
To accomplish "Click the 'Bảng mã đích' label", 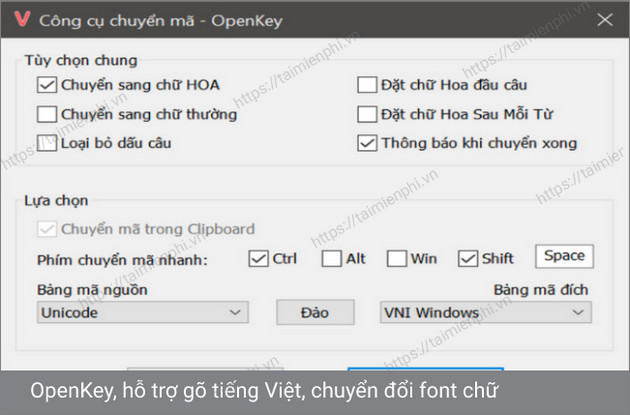I will click(541, 289).
